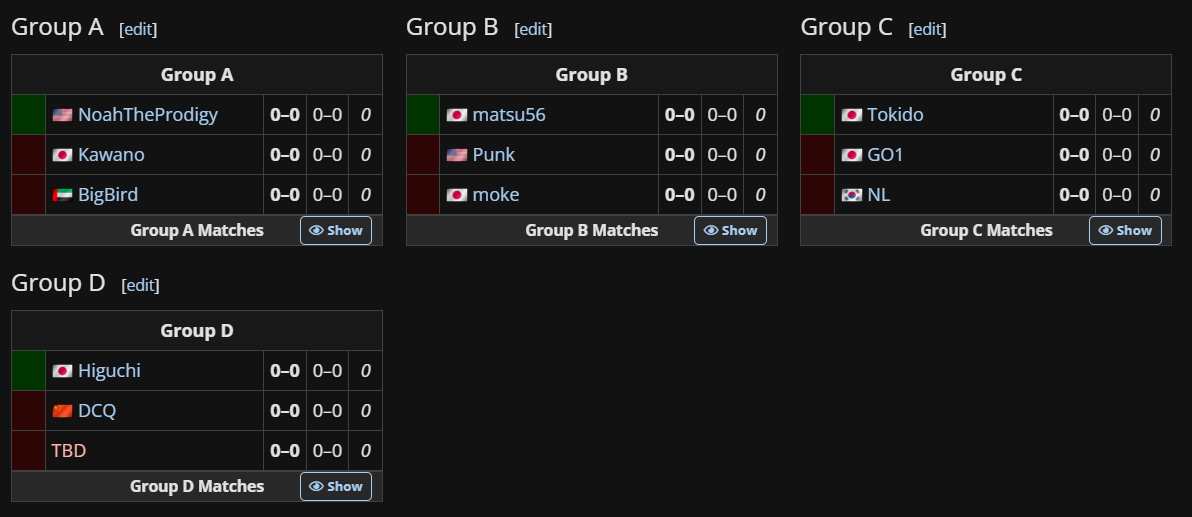The height and width of the screenshot is (517, 1192).
Task: Click the green cell beside Higuchi
Action: (x=28, y=371)
